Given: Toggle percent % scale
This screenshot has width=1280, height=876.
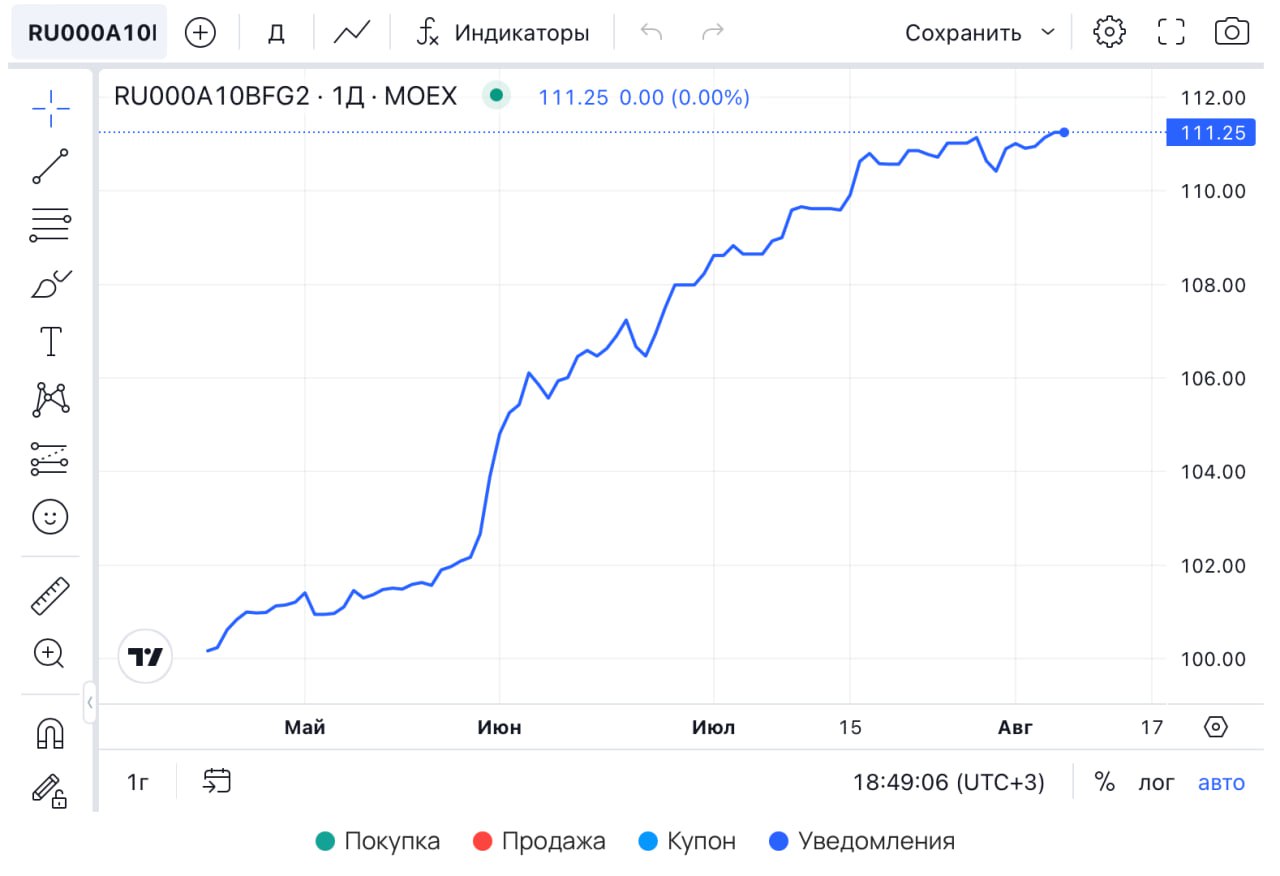Looking at the screenshot, I should (1105, 782).
